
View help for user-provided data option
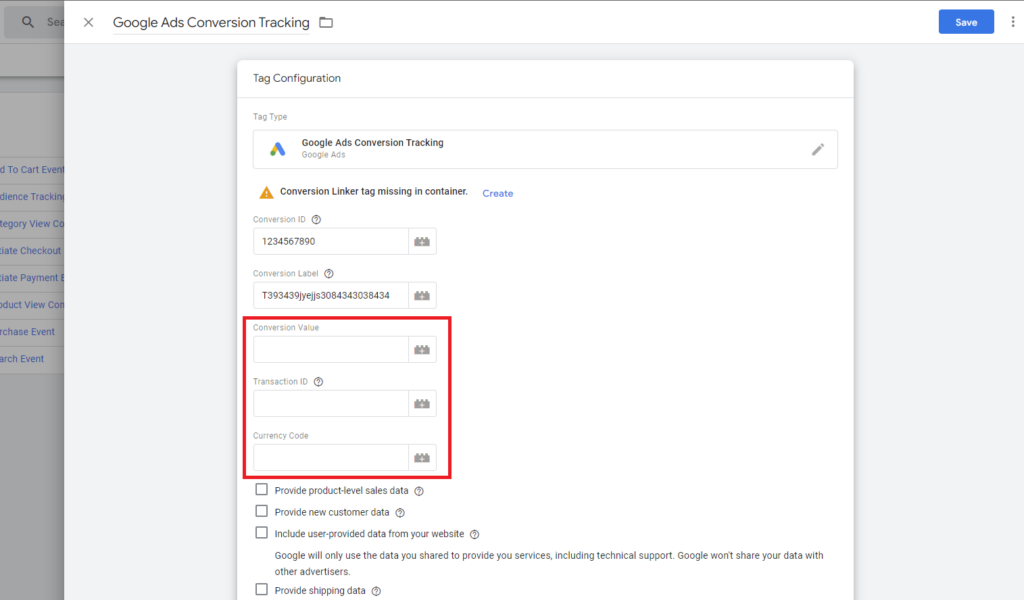[x=474, y=534]
